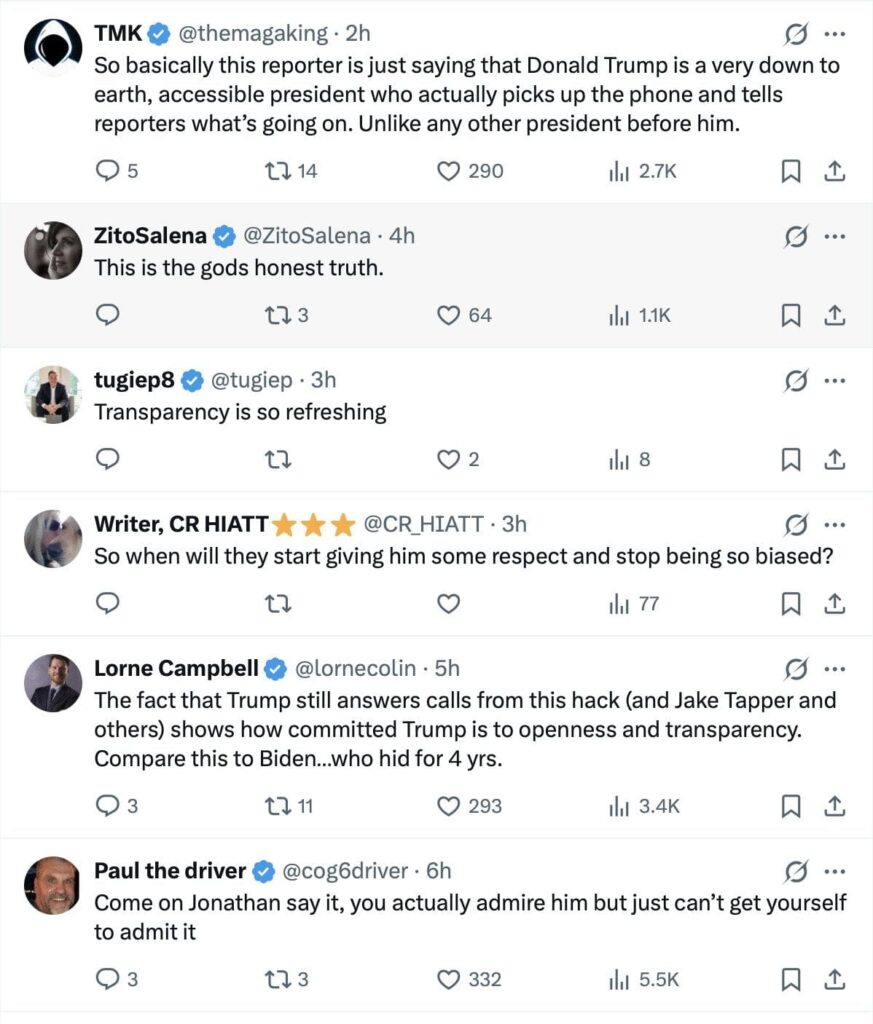Share TMK's tweet
Viewport: 873px width, 1024px height.
pyautogui.click(x=836, y=171)
